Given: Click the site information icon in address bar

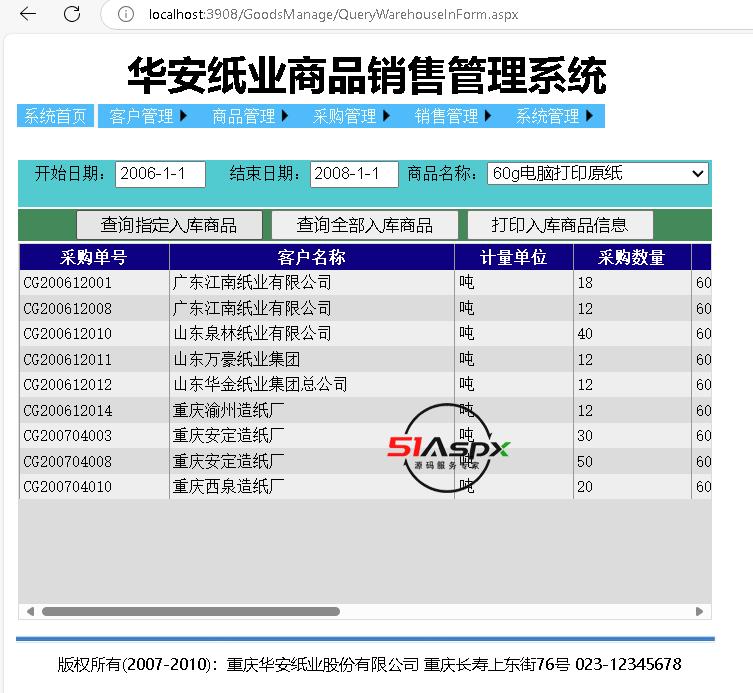Looking at the screenshot, I should coord(125,14).
